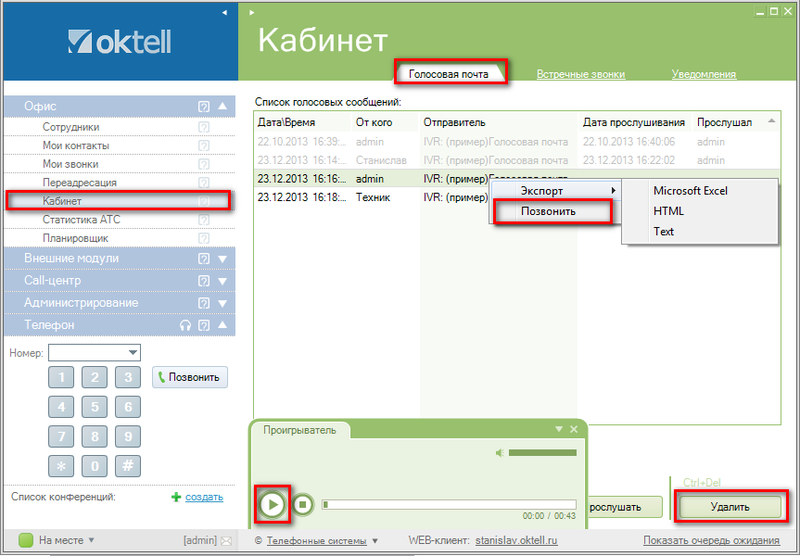Screen dimensions: 800x556
Task: Switch to the Встречные звонки tab
Action: (580, 74)
